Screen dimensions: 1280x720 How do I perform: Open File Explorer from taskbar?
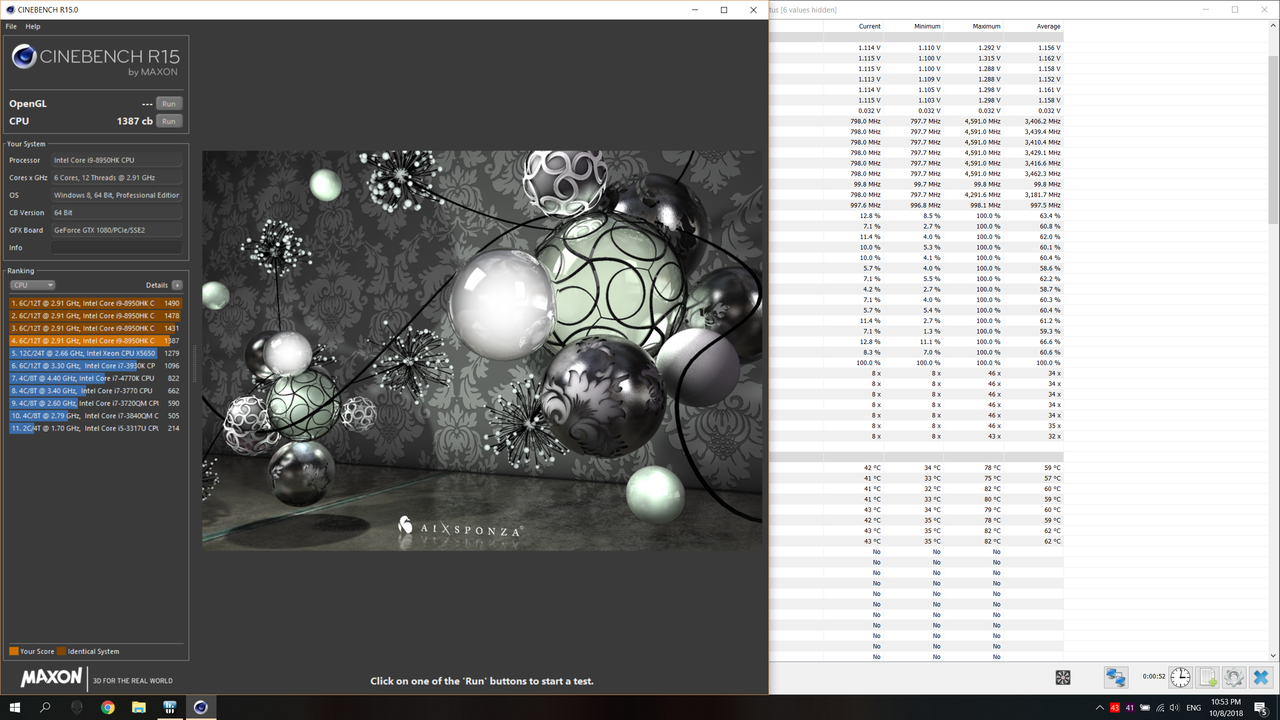click(139, 707)
